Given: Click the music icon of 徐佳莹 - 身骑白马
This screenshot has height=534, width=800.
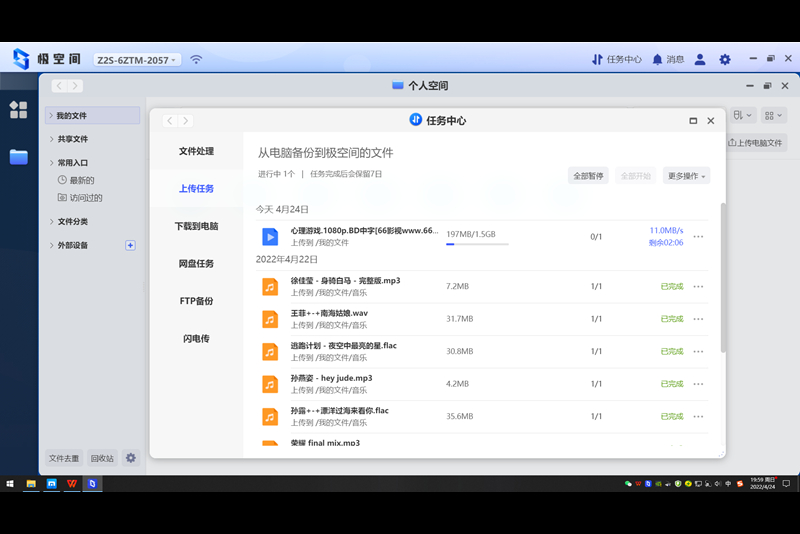Looking at the screenshot, I should coord(270,287).
